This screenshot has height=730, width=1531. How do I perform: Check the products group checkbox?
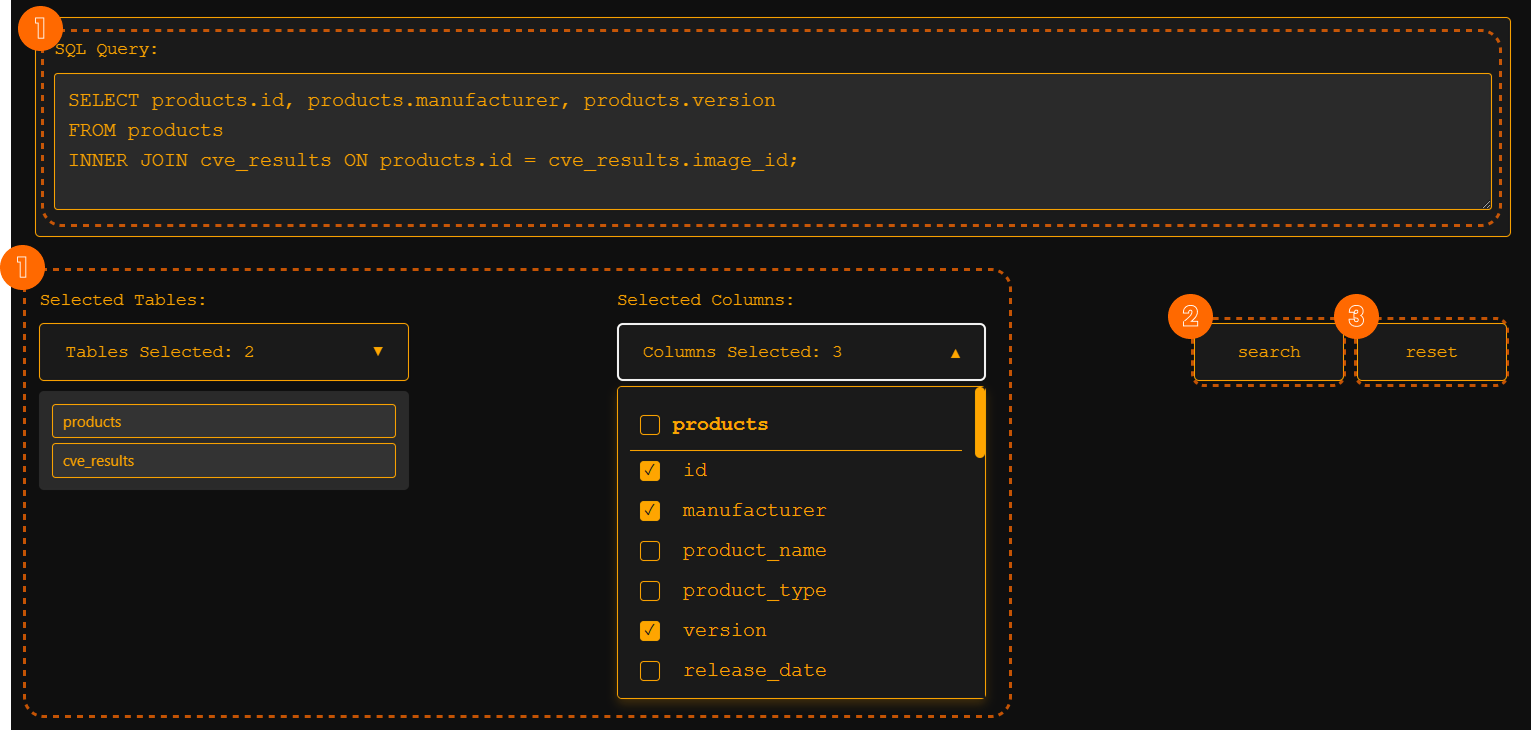tap(650, 425)
